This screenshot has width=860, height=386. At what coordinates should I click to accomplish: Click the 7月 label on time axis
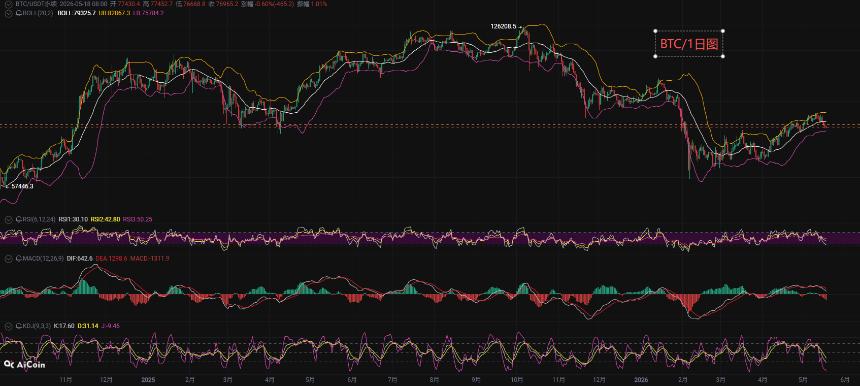click(x=393, y=379)
